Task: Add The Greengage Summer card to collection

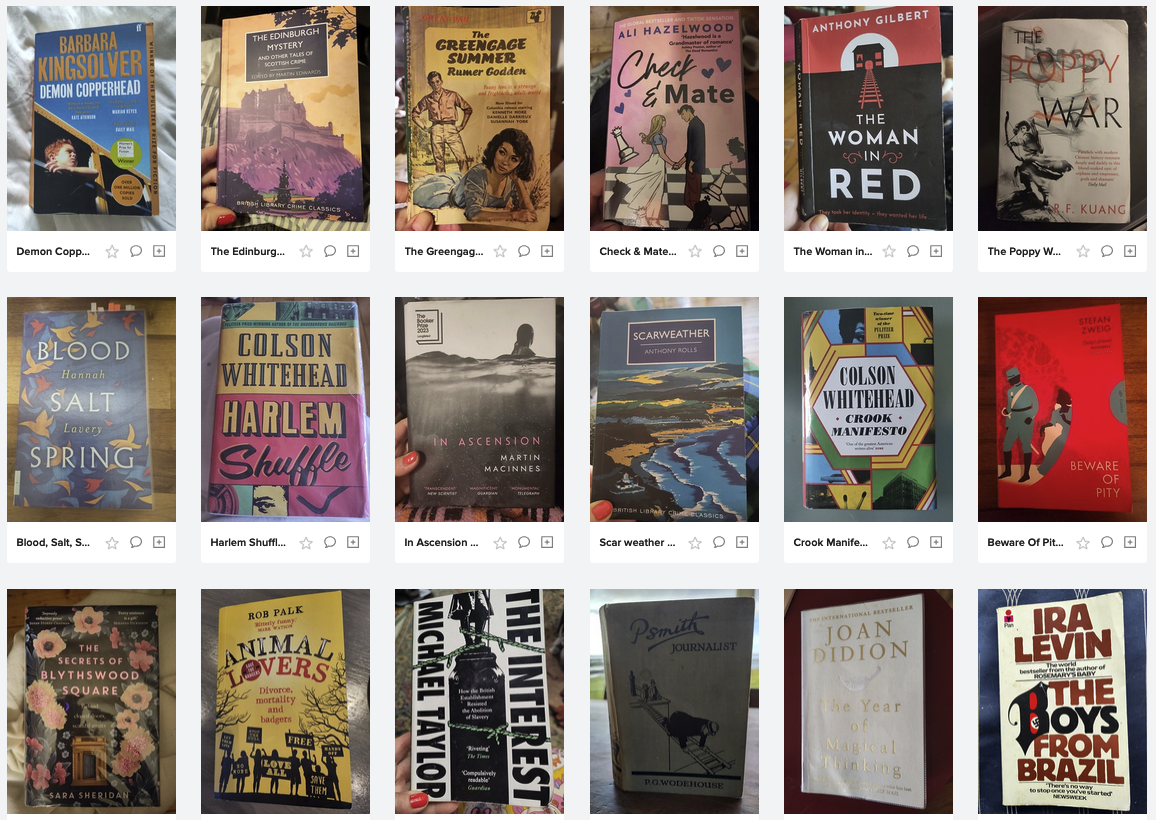Action: click(547, 251)
